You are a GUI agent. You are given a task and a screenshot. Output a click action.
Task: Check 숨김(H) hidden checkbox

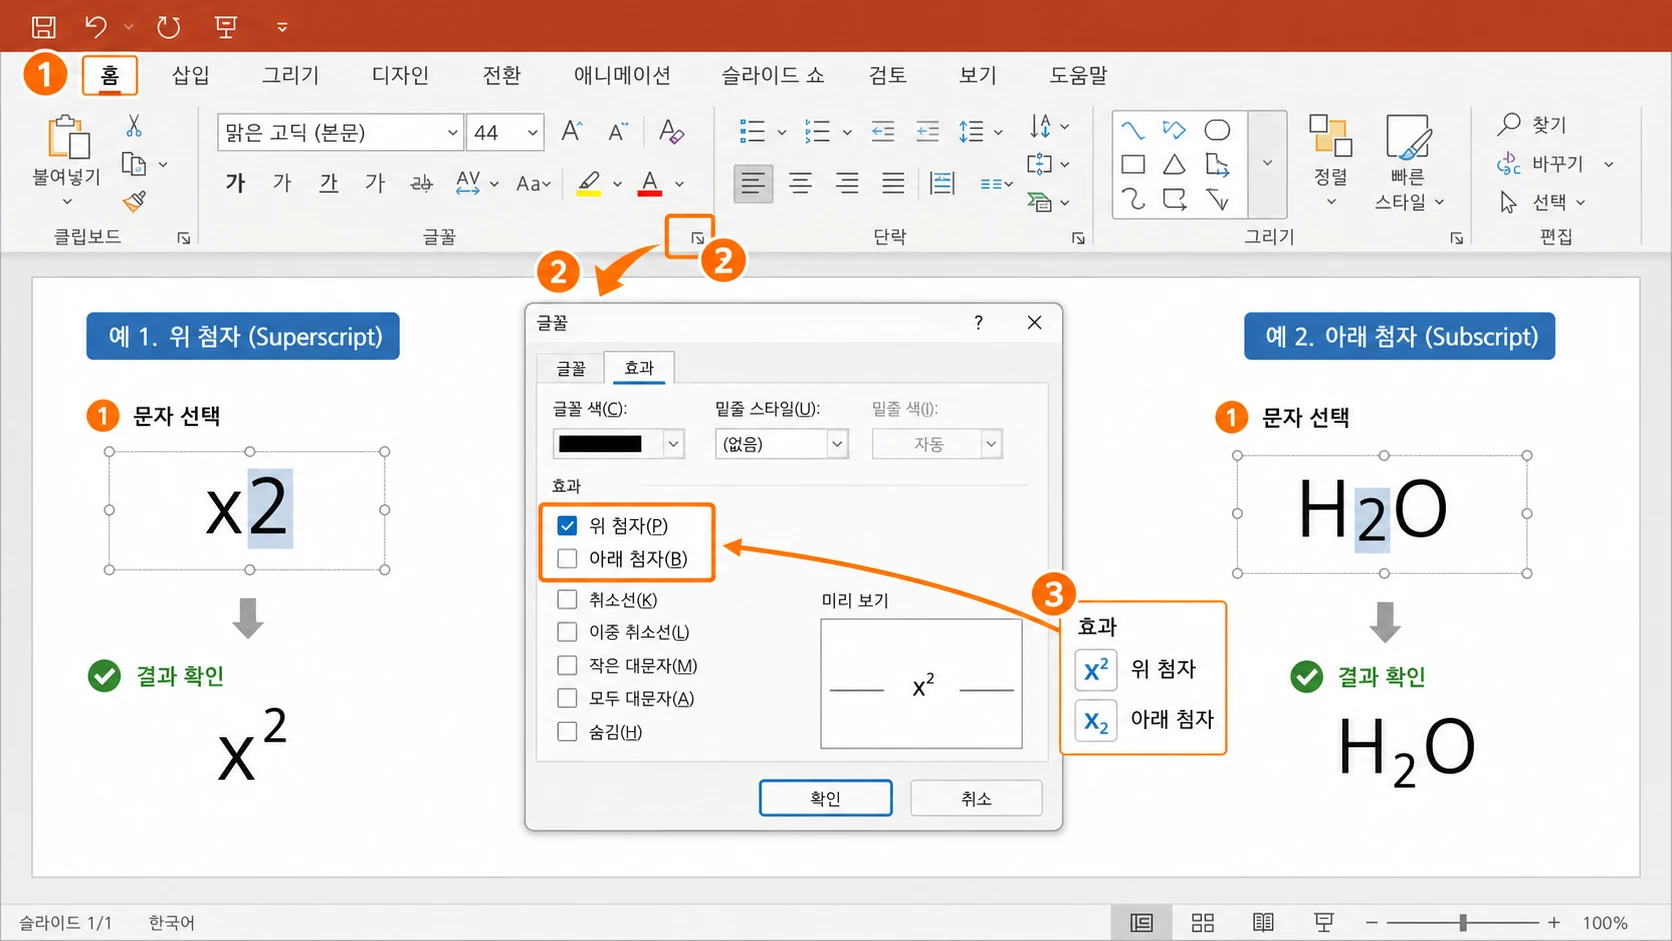coord(567,731)
